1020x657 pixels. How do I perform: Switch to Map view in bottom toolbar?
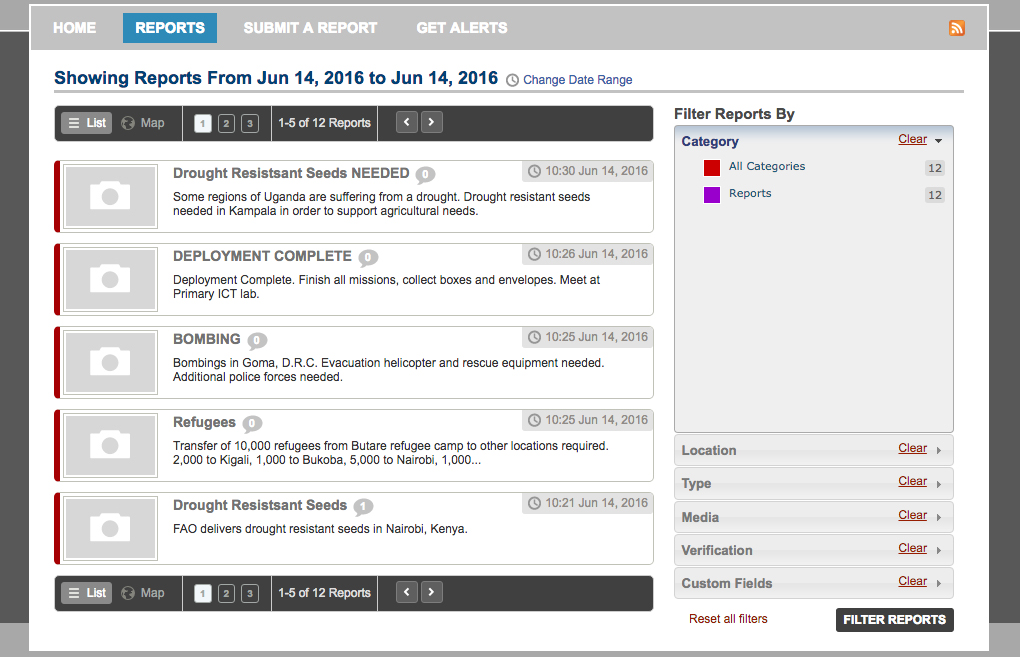click(x=143, y=593)
